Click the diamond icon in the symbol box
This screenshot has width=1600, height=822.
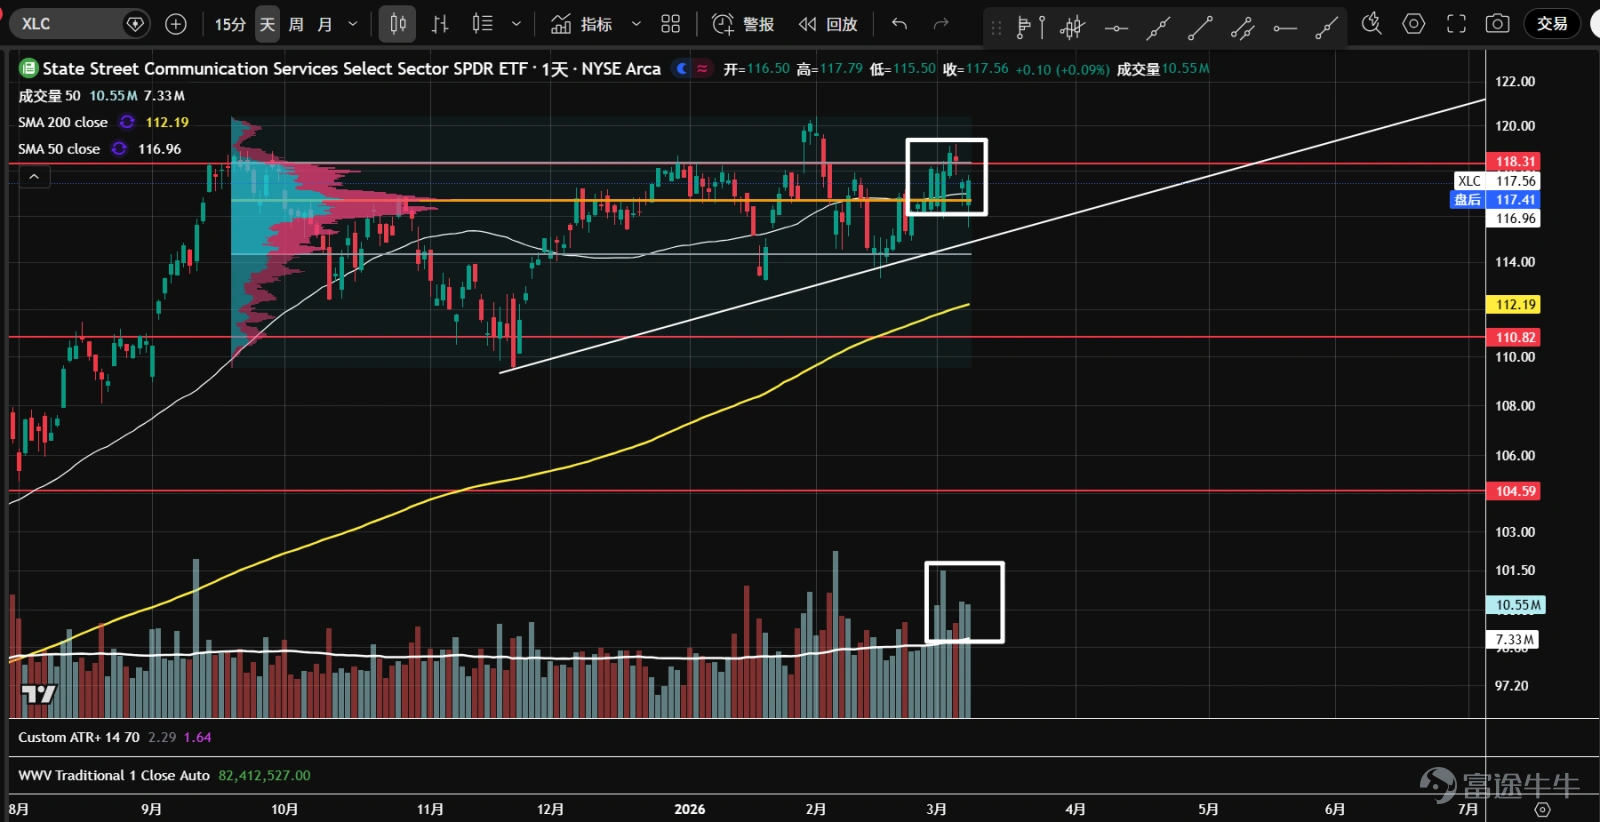[x=135, y=23]
